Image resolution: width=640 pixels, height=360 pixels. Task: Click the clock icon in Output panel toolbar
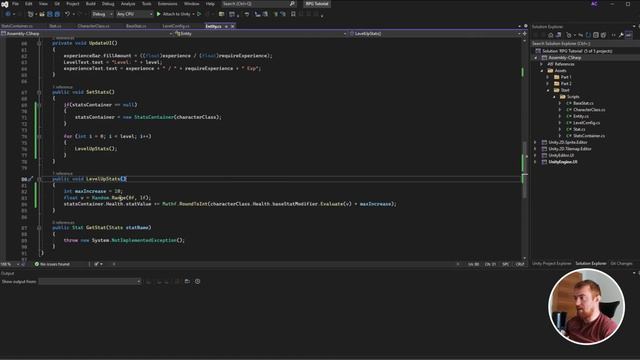pos(198,281)
